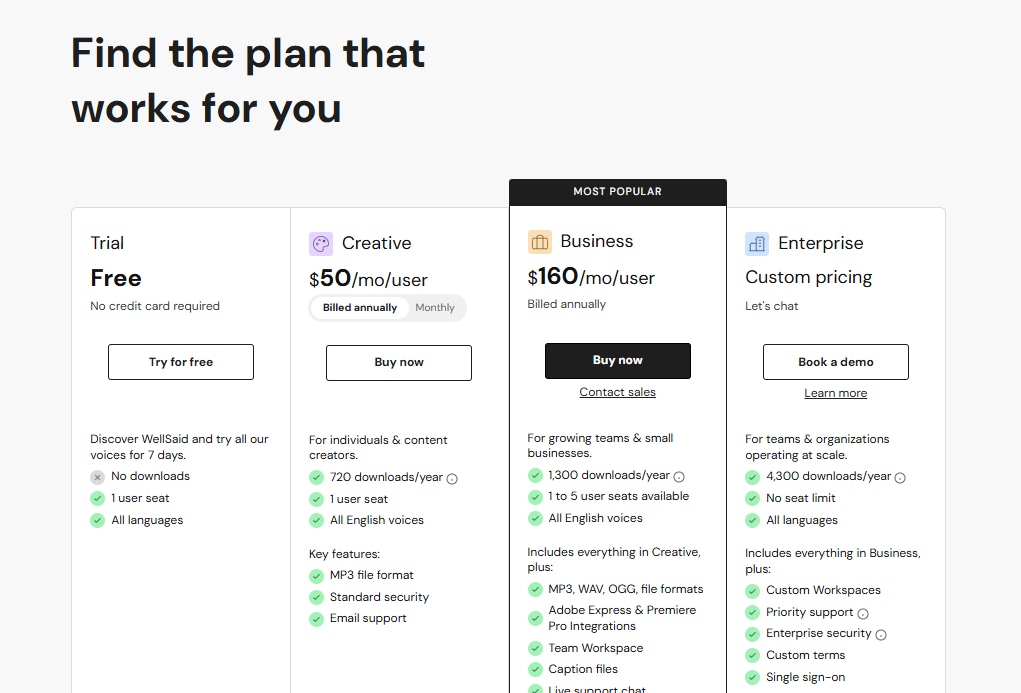Select the Billed annually option
The width and height of the screenshot is (1021, 693).
(x=358, y=308)
